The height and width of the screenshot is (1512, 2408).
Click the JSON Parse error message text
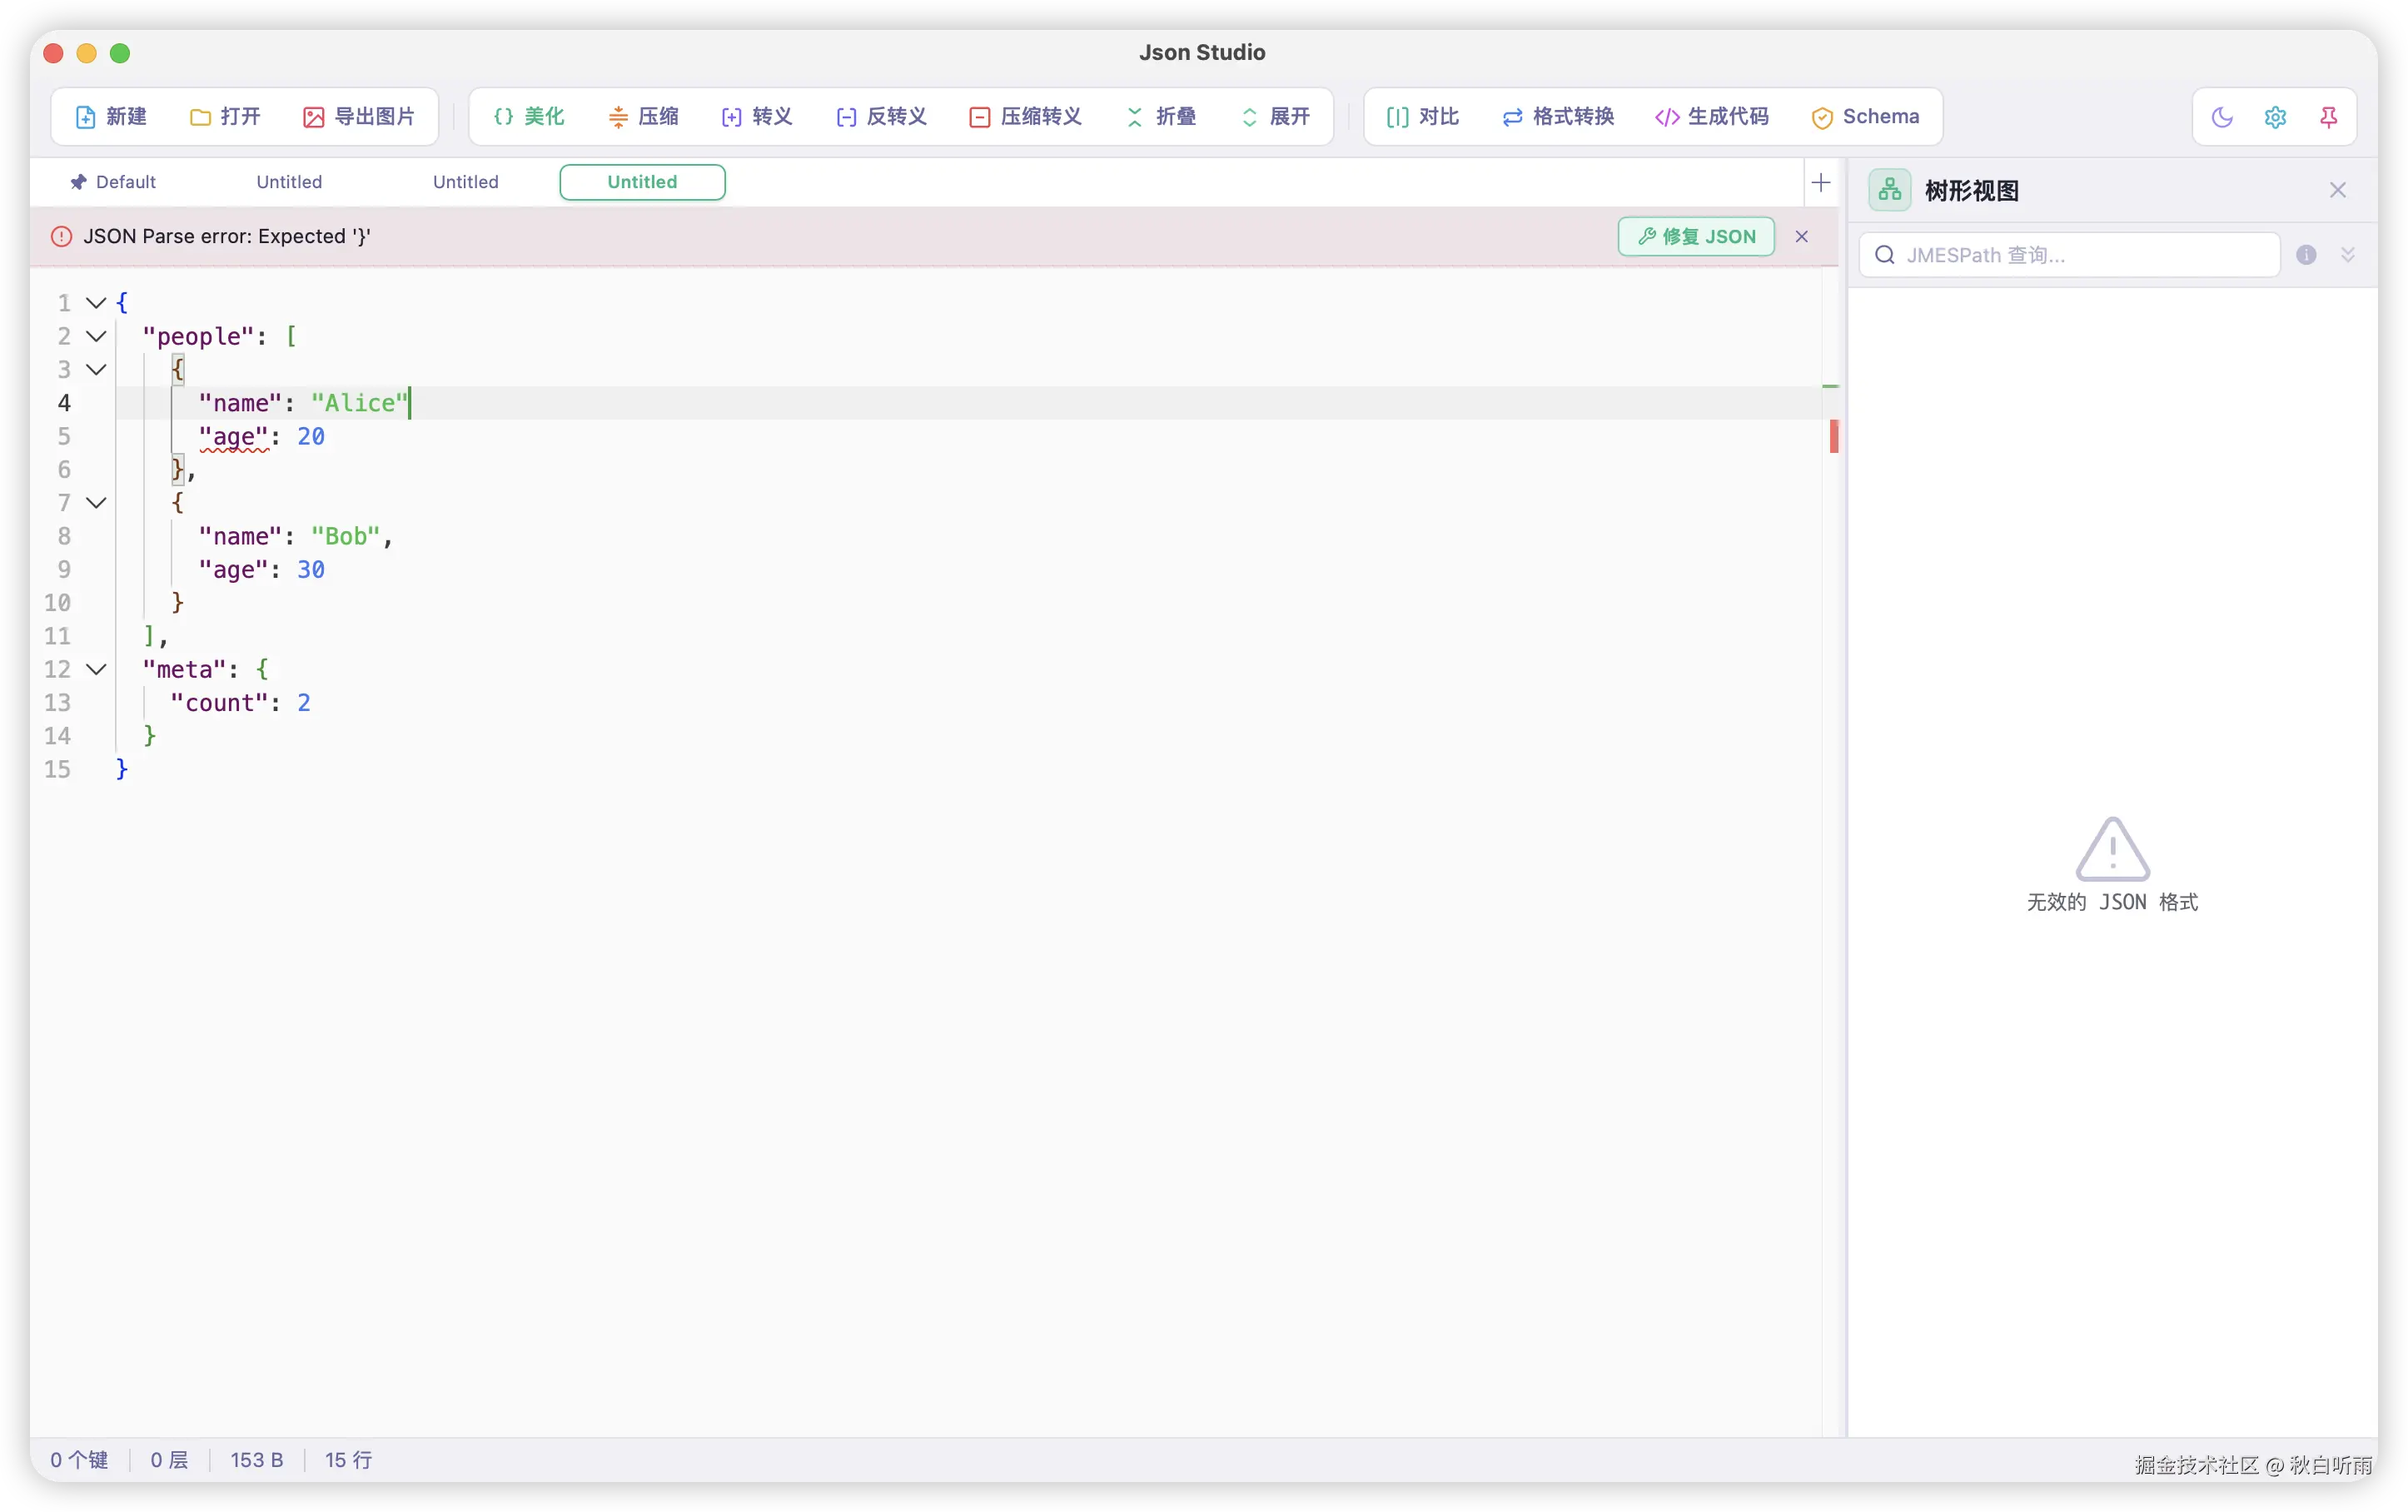click(x=227, y=237)
